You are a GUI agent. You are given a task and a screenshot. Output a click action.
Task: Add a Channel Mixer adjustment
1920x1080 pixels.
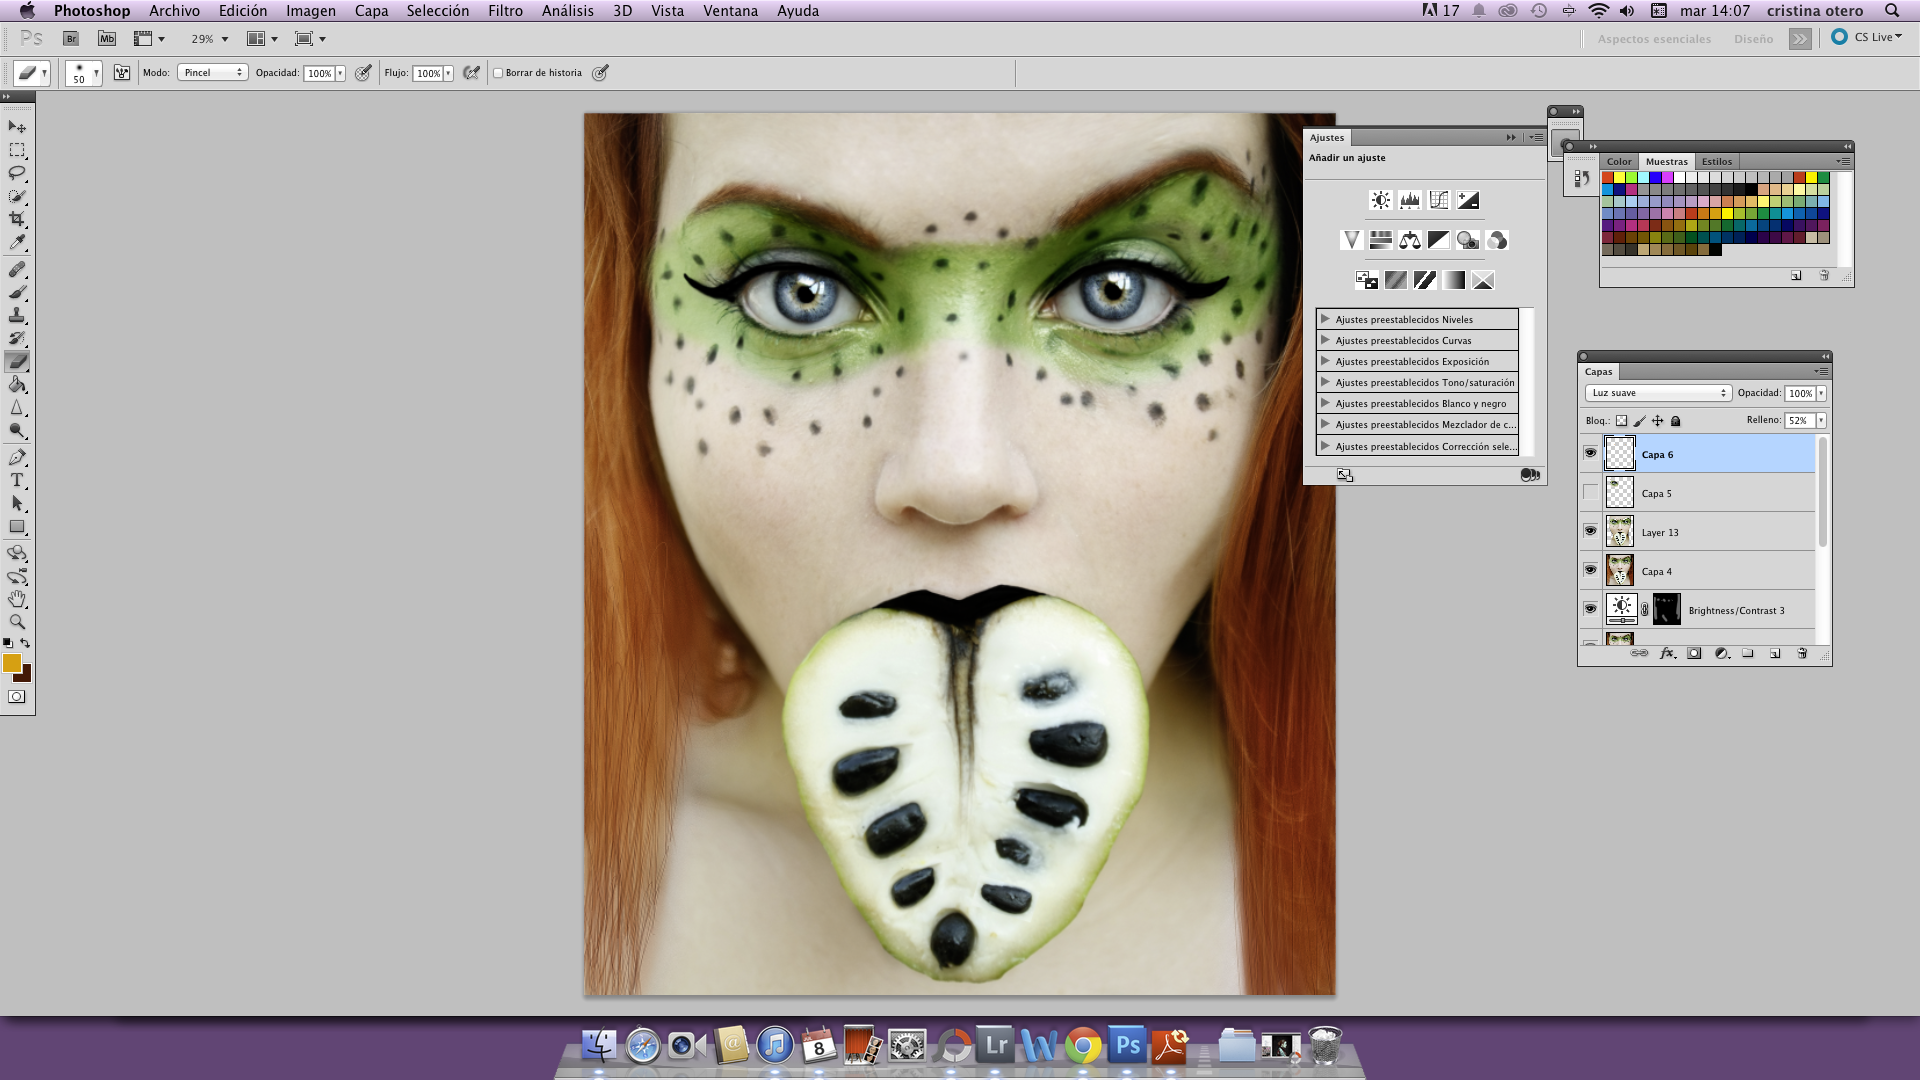coord(1496,240)
